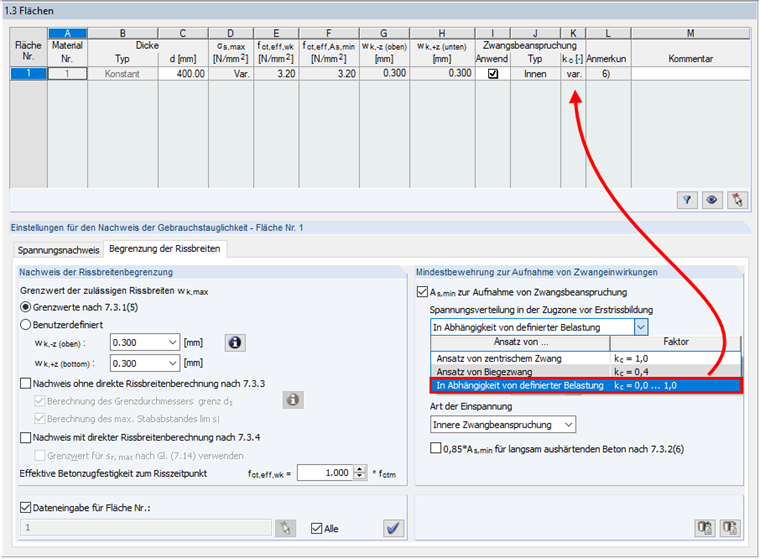Toggle the Alle checkbox
Viewport: 760px width, 559px height.
pos(317,528)
